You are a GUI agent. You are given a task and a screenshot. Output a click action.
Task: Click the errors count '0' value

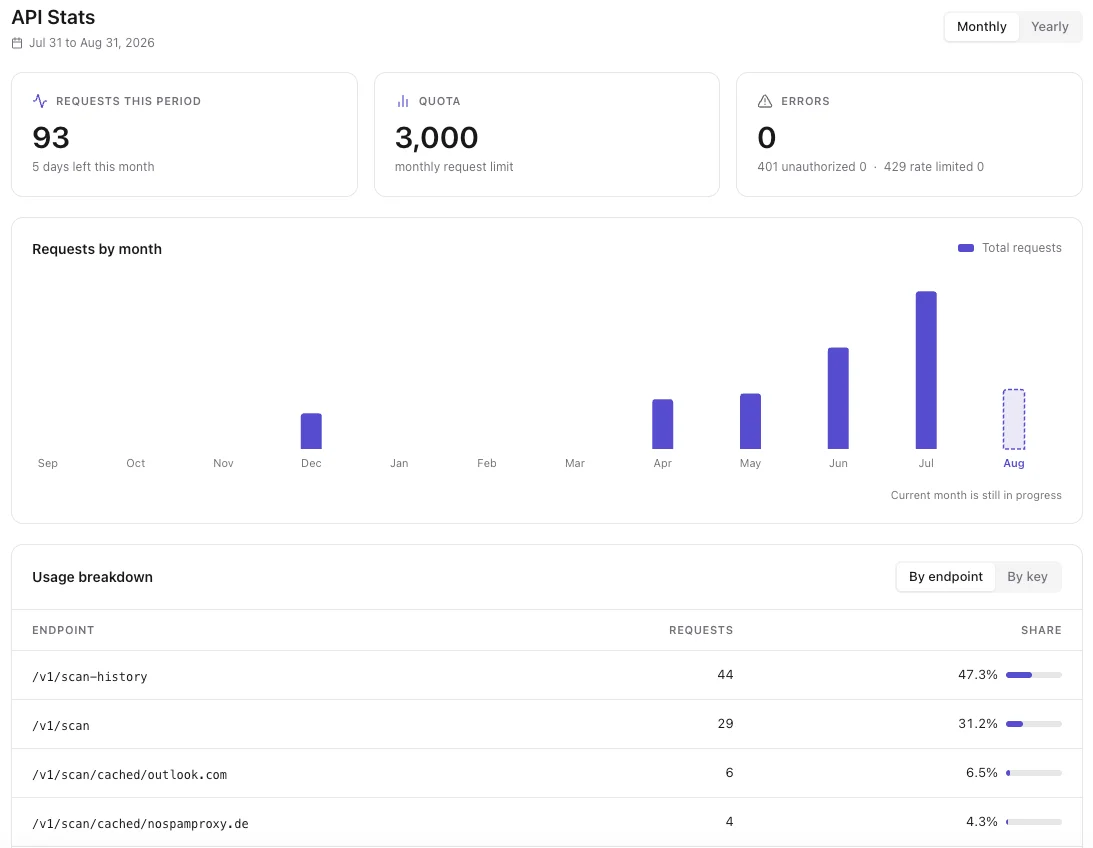coord(766,137)
